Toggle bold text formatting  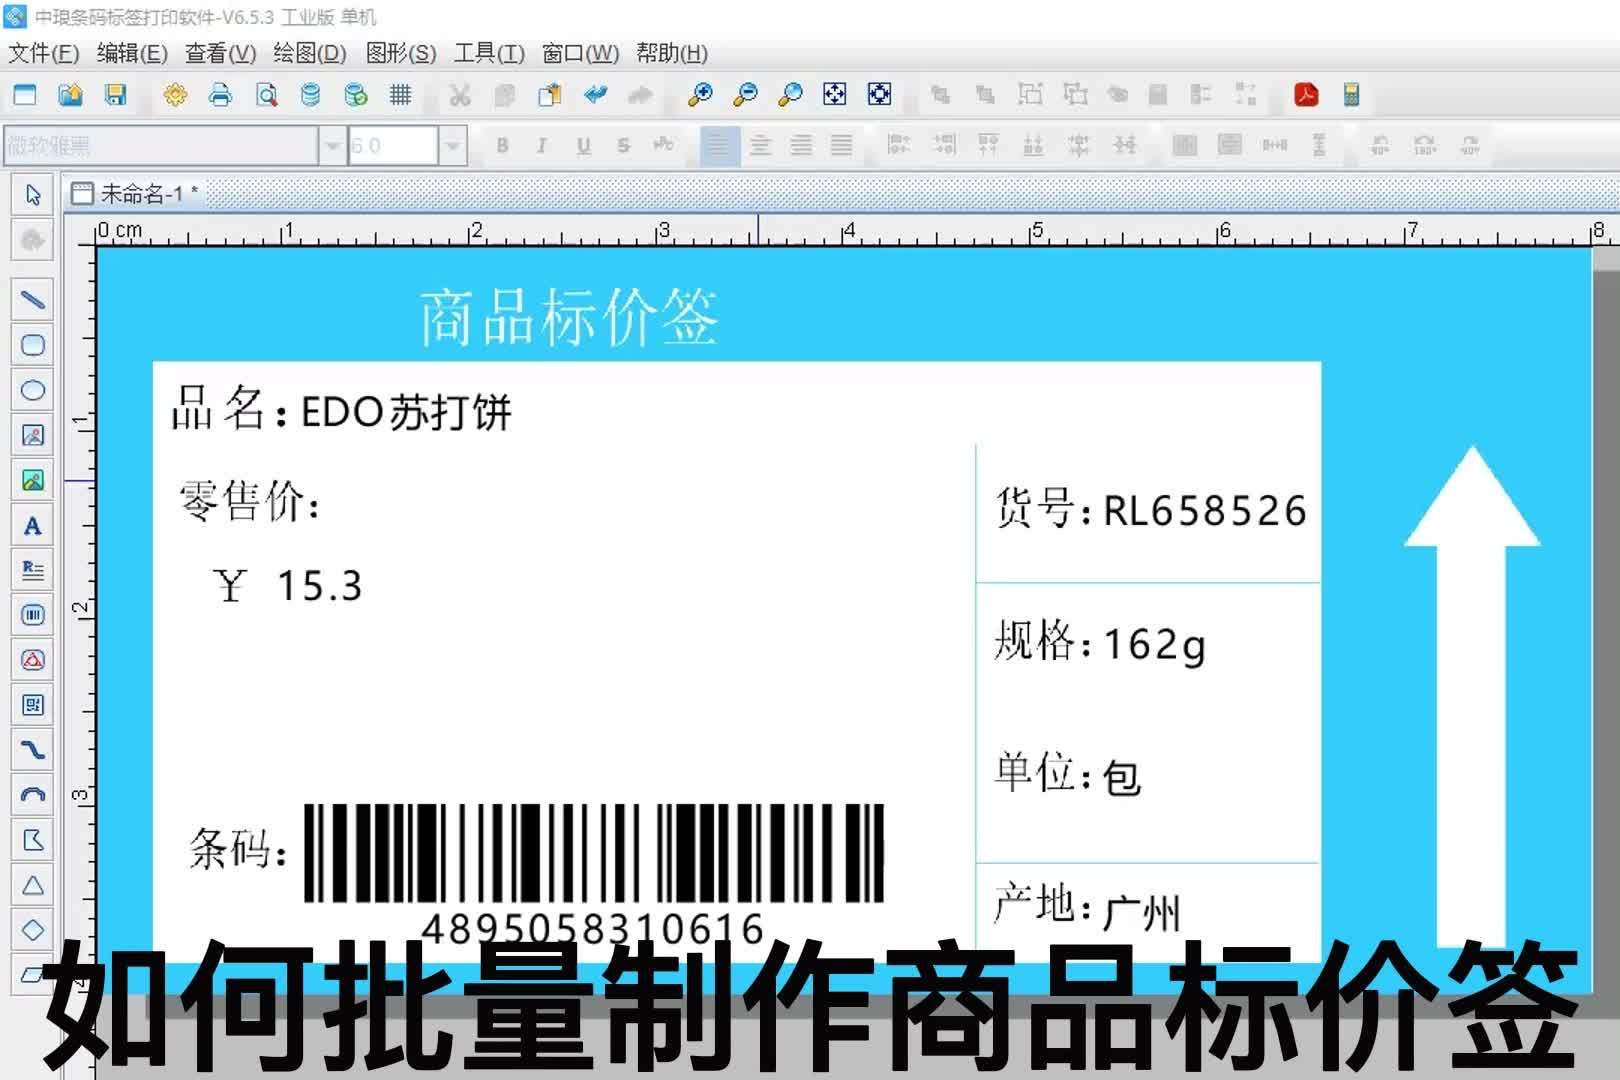(503, 145)
